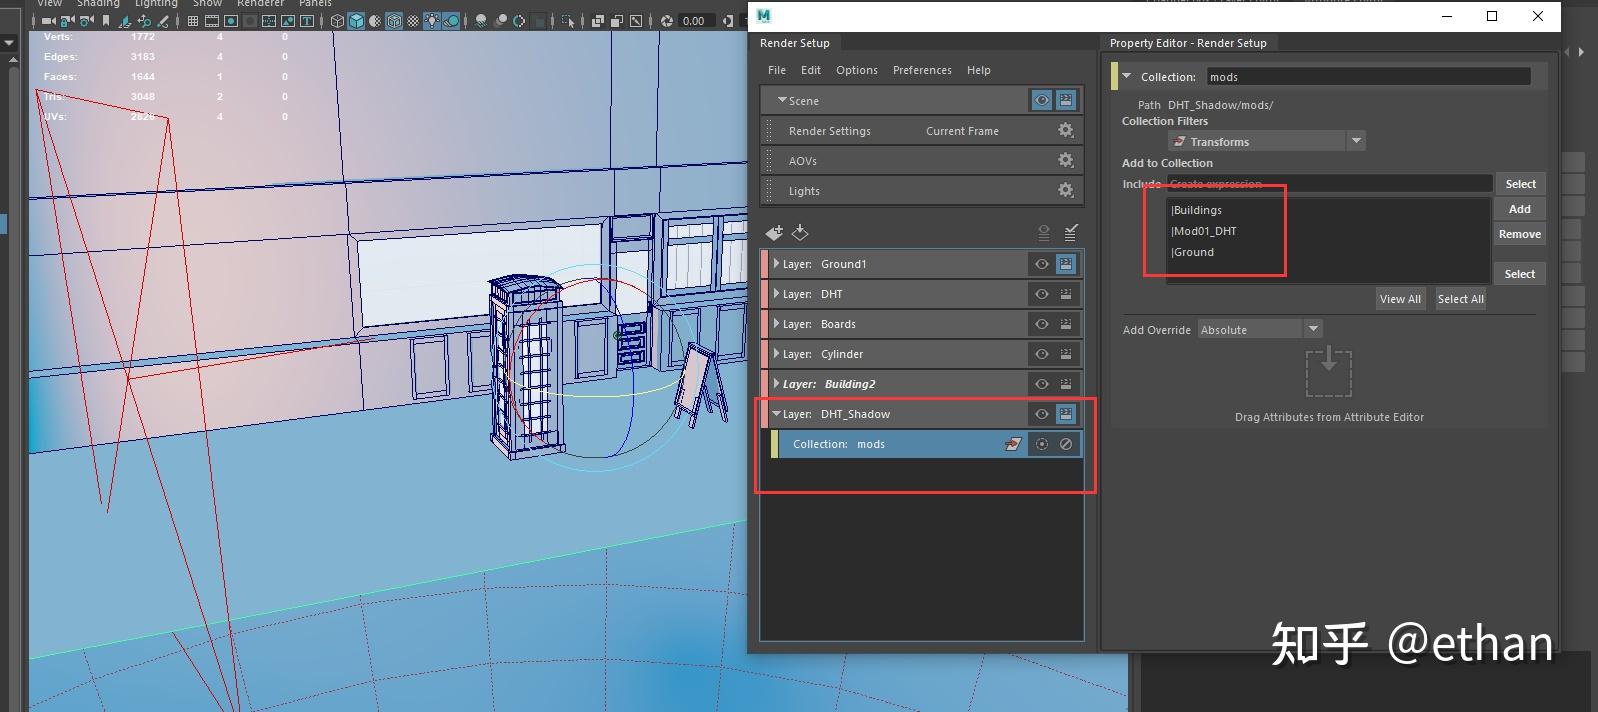
Task: Expand the Cylinder layer
Action: tap(776, 354)
